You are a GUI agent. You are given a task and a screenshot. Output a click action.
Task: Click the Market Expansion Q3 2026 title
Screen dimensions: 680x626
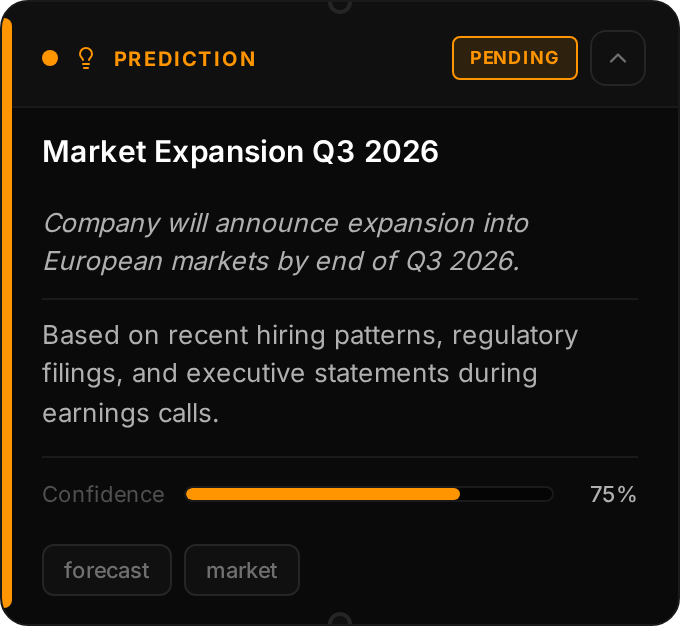(x=240, y=152)
